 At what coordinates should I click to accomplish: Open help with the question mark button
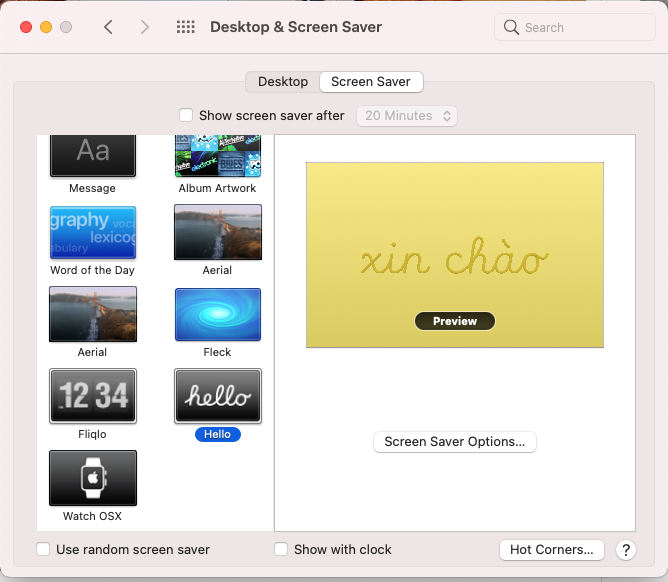pyautogui.click(x=626, y=549)
